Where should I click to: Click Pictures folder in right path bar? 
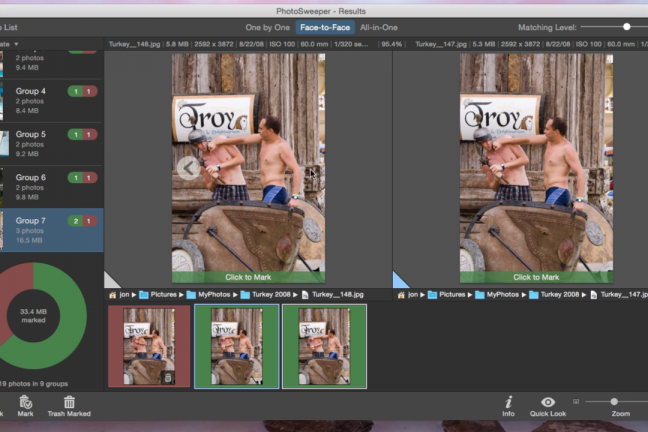point(447,295)
